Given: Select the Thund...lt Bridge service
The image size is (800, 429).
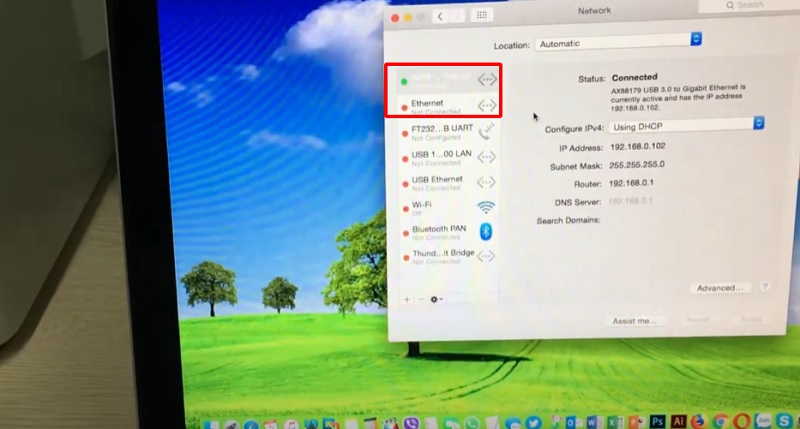Looking at the screenshot, I should pyautogui.click(x=447, y=256).
